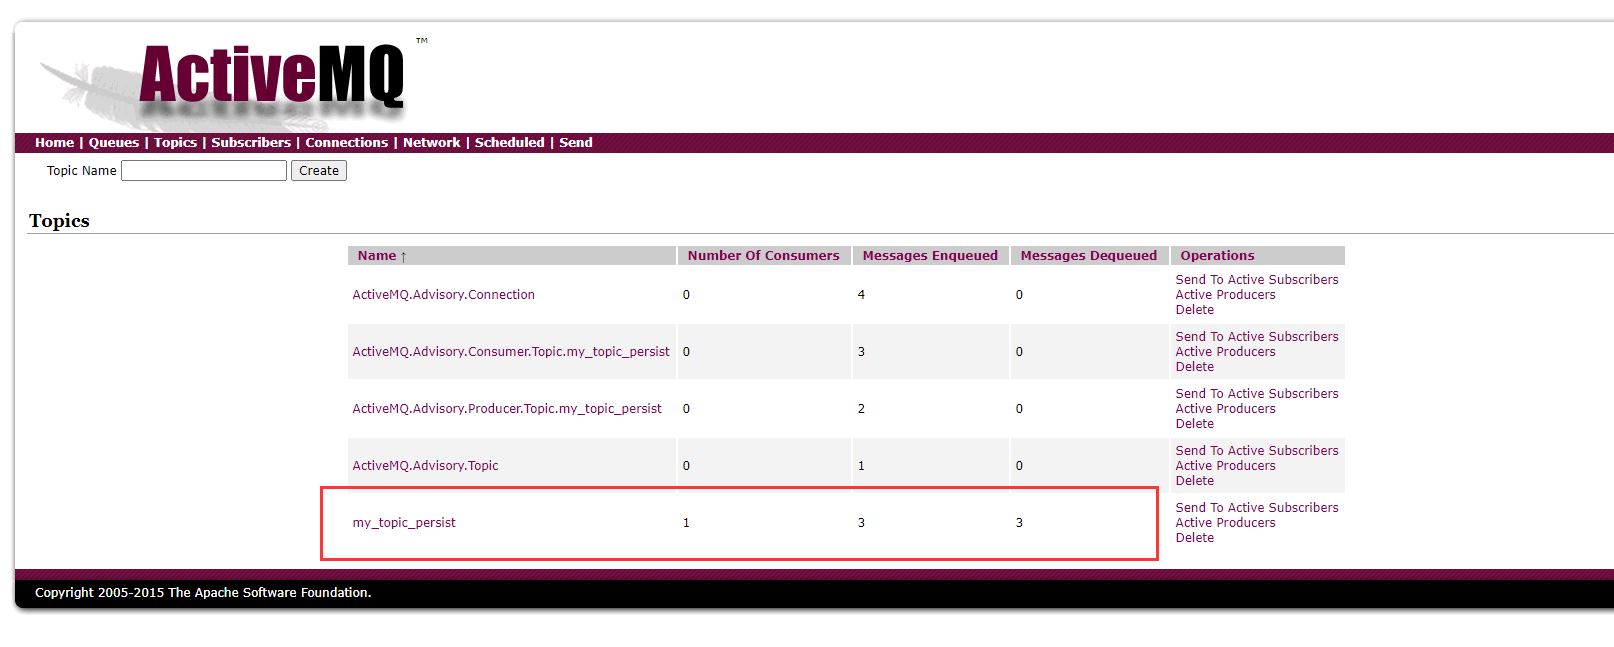This screenshot has width=1614, height=647.
Task: Open ActiveMQ.Advisory.Connection topic link
Action: pyautogui.click(x=443, y=295)
